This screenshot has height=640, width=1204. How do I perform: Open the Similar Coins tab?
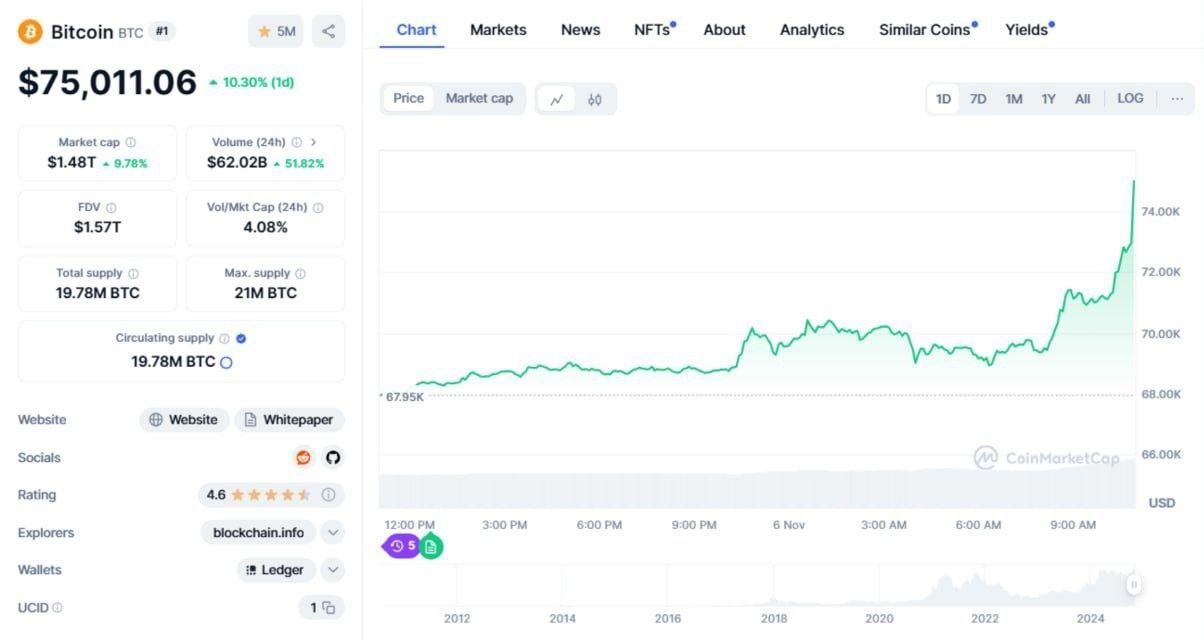click(927, 30)
